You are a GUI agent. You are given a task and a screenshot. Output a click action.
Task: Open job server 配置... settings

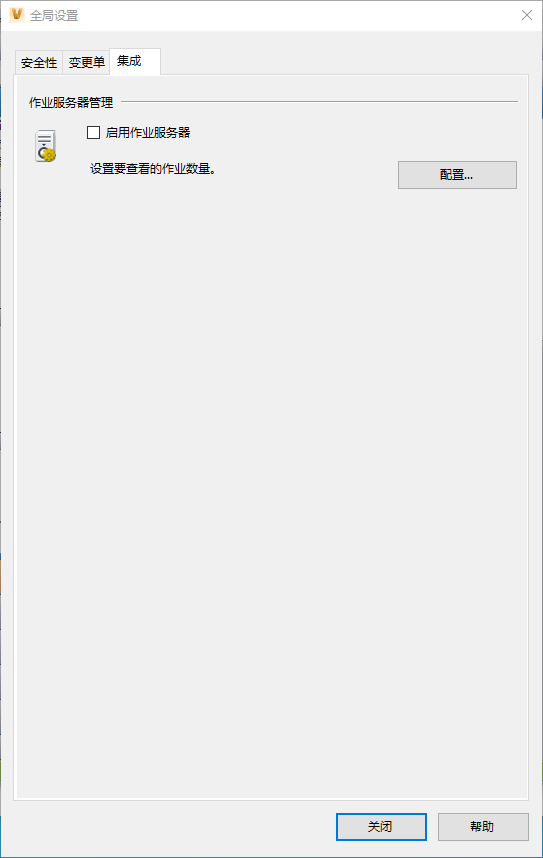[457, 175]
